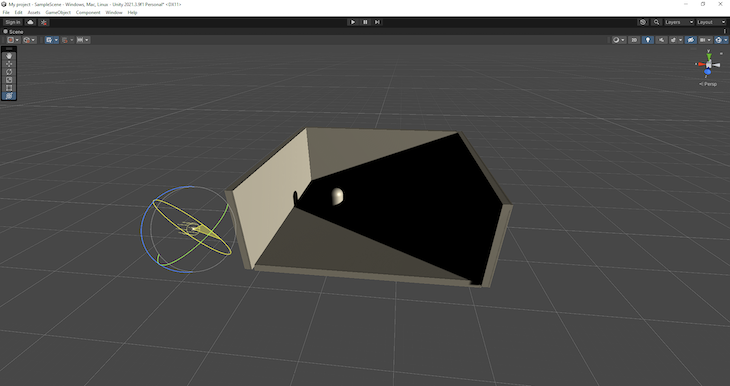Open the Layout dropdown
730x386 pixels.
click(710, 22)
